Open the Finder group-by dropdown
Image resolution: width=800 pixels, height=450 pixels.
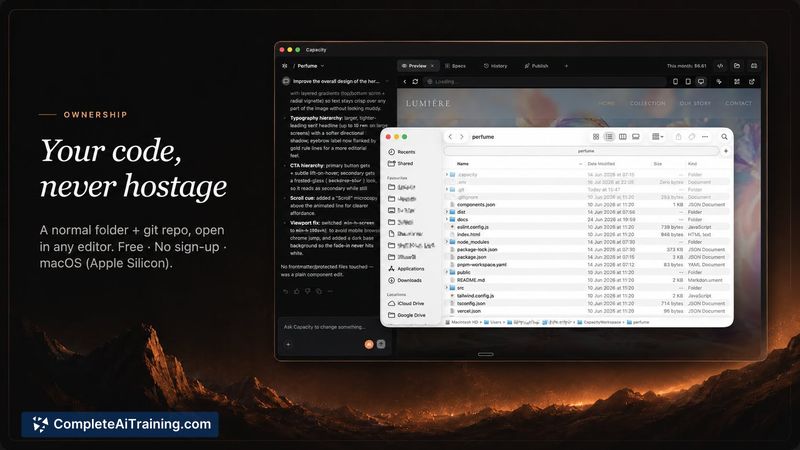pyautogui.click(x=658, y=137)
